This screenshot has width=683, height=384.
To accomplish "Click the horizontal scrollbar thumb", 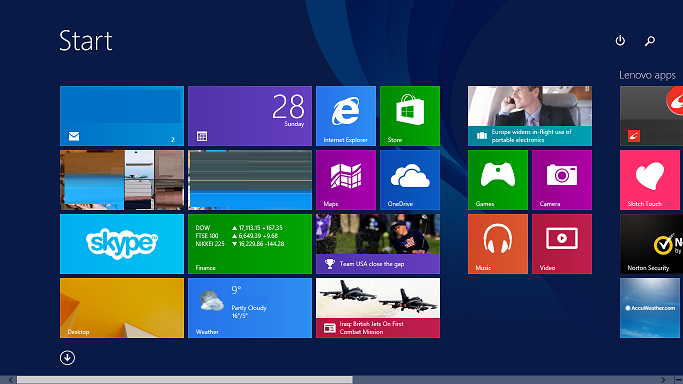I will 185,380.
